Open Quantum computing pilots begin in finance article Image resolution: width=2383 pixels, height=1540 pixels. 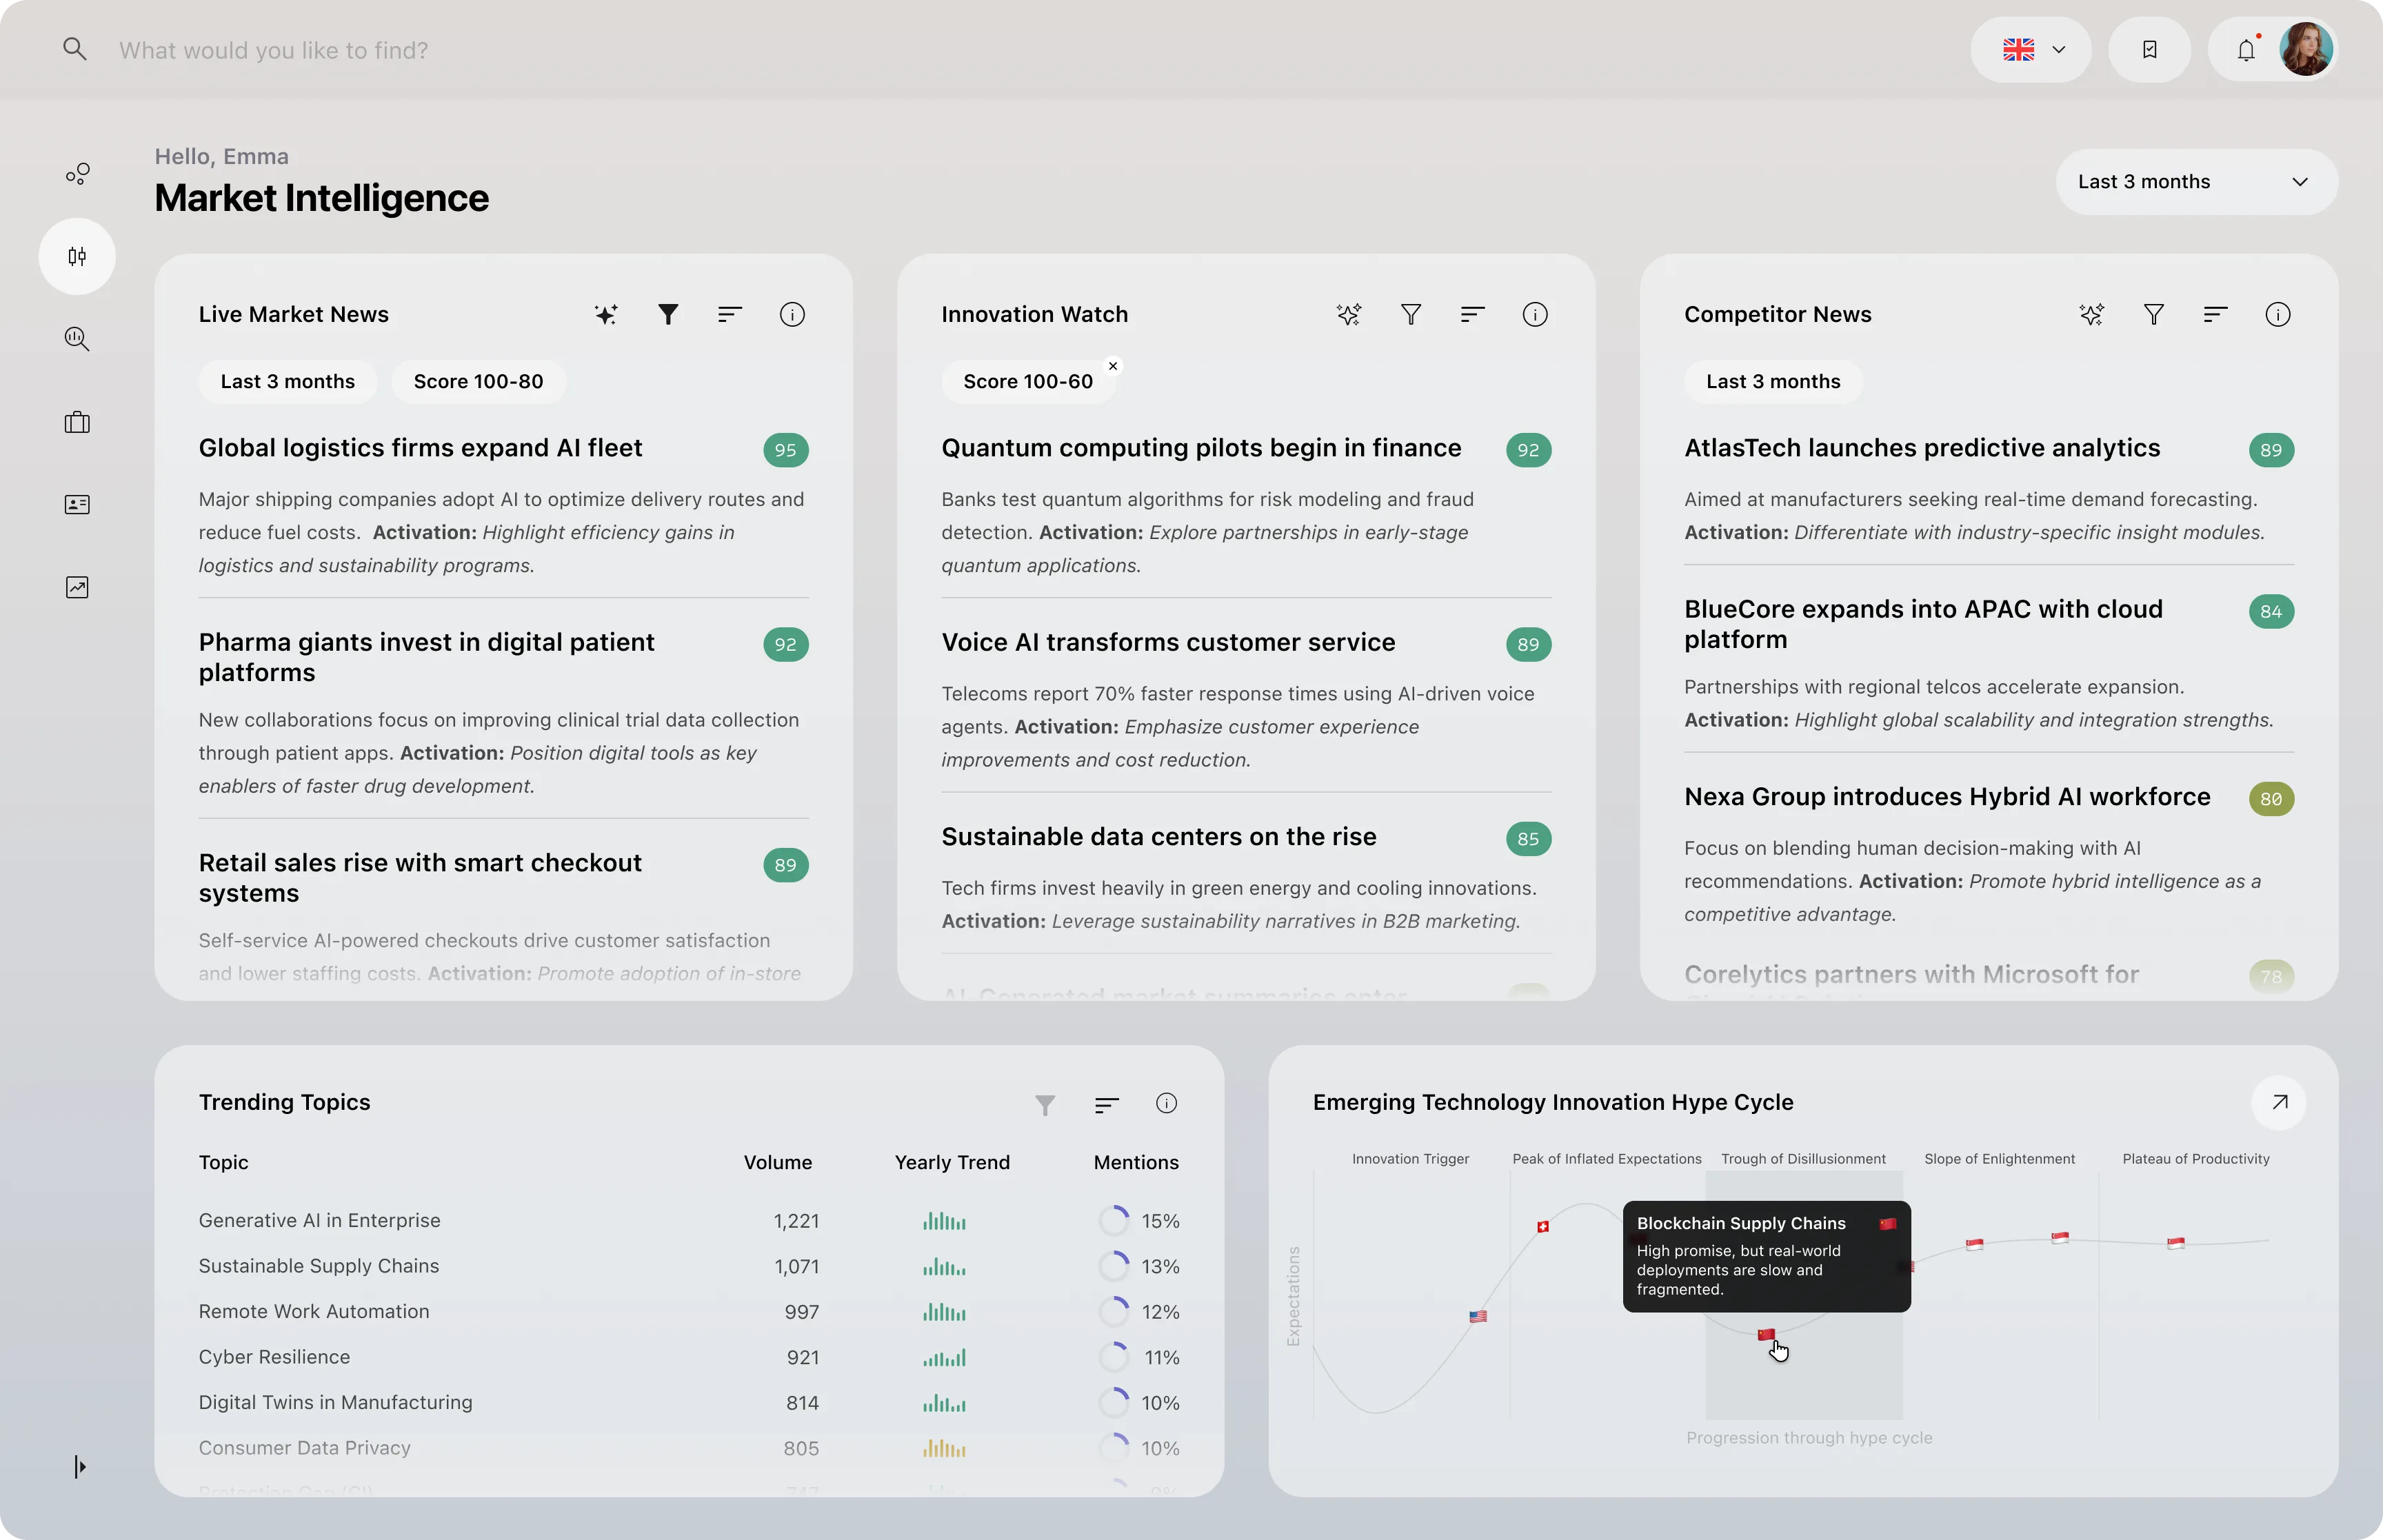point(1200,448)
